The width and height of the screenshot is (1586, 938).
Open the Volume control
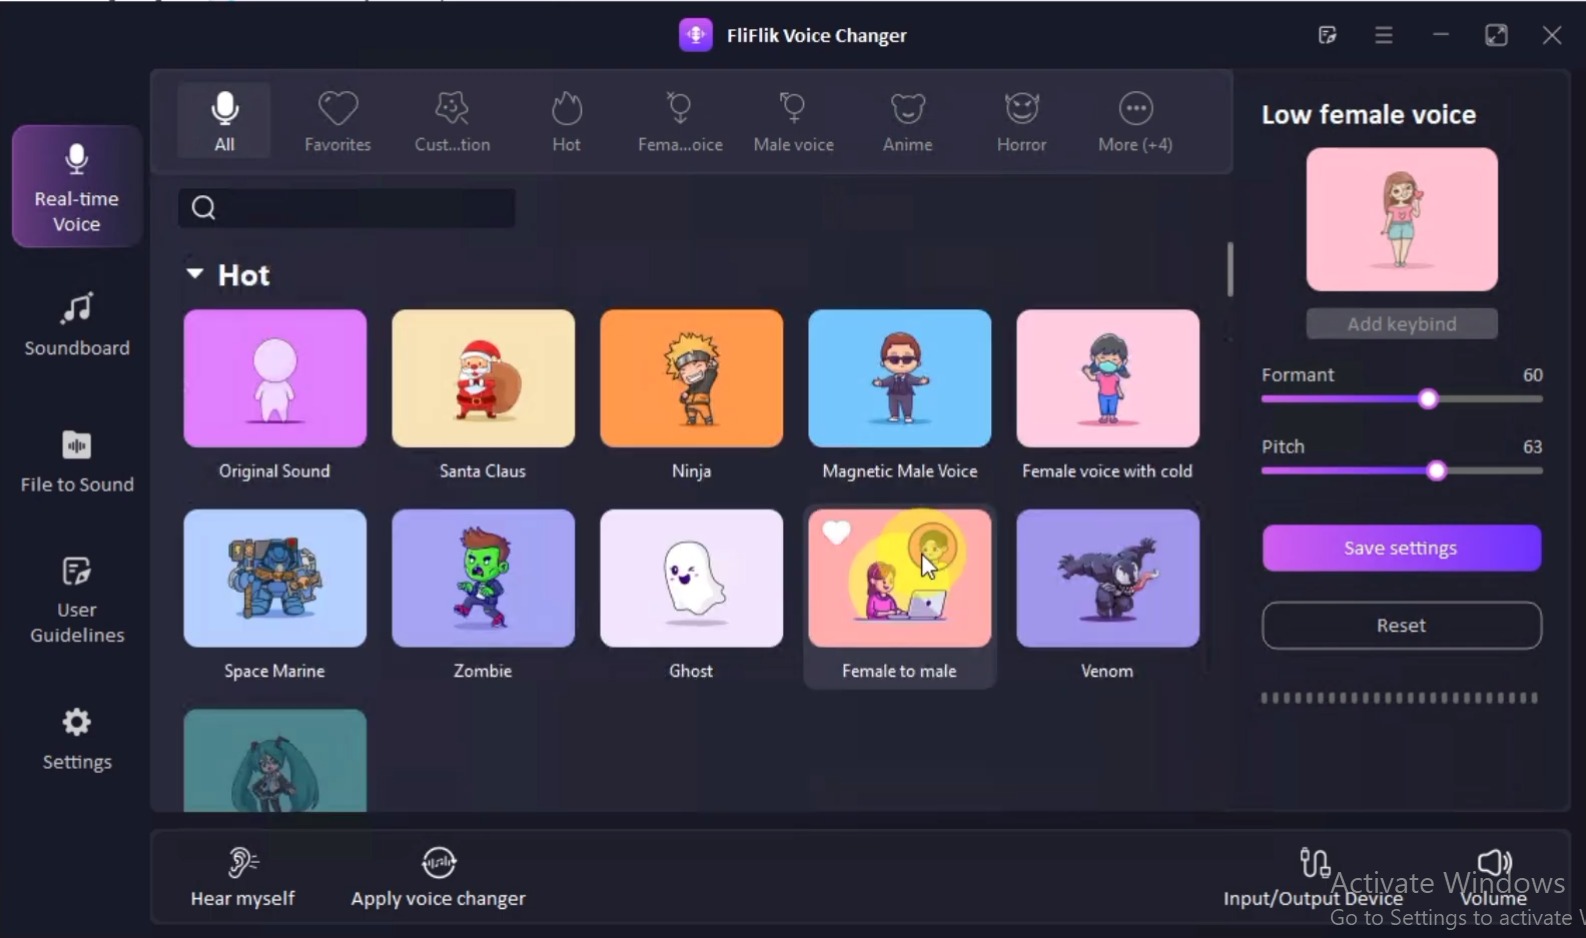[x=1494, y=877]
